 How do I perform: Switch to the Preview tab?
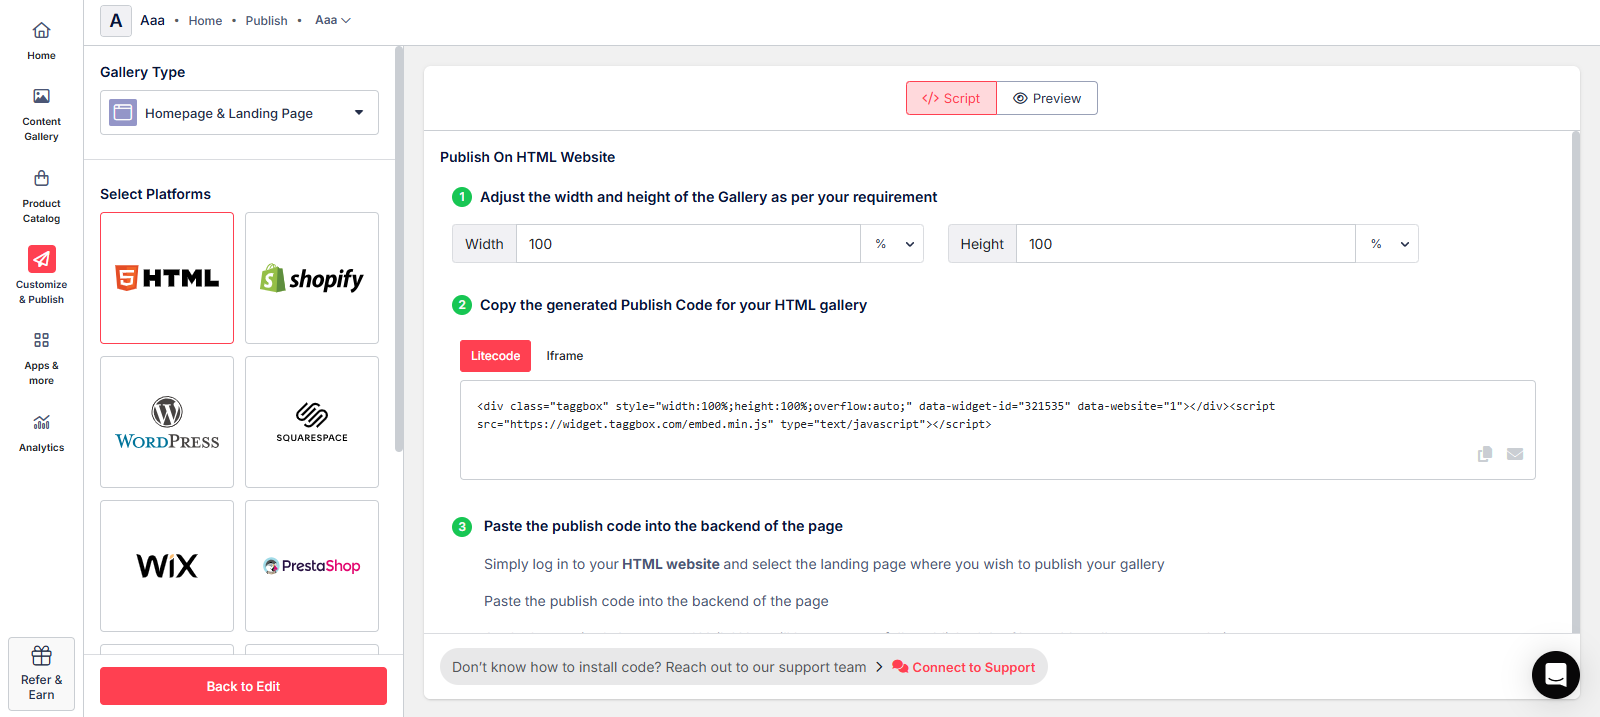pos(1047,98)
